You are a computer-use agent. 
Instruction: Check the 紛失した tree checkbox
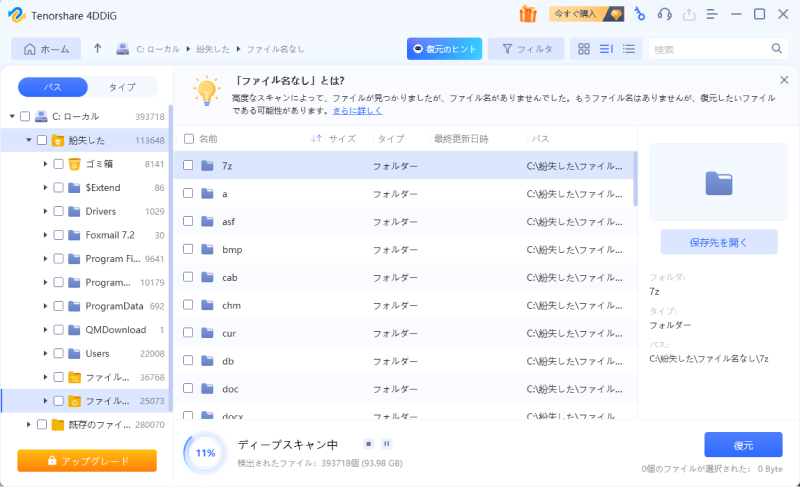click(42, 140)
